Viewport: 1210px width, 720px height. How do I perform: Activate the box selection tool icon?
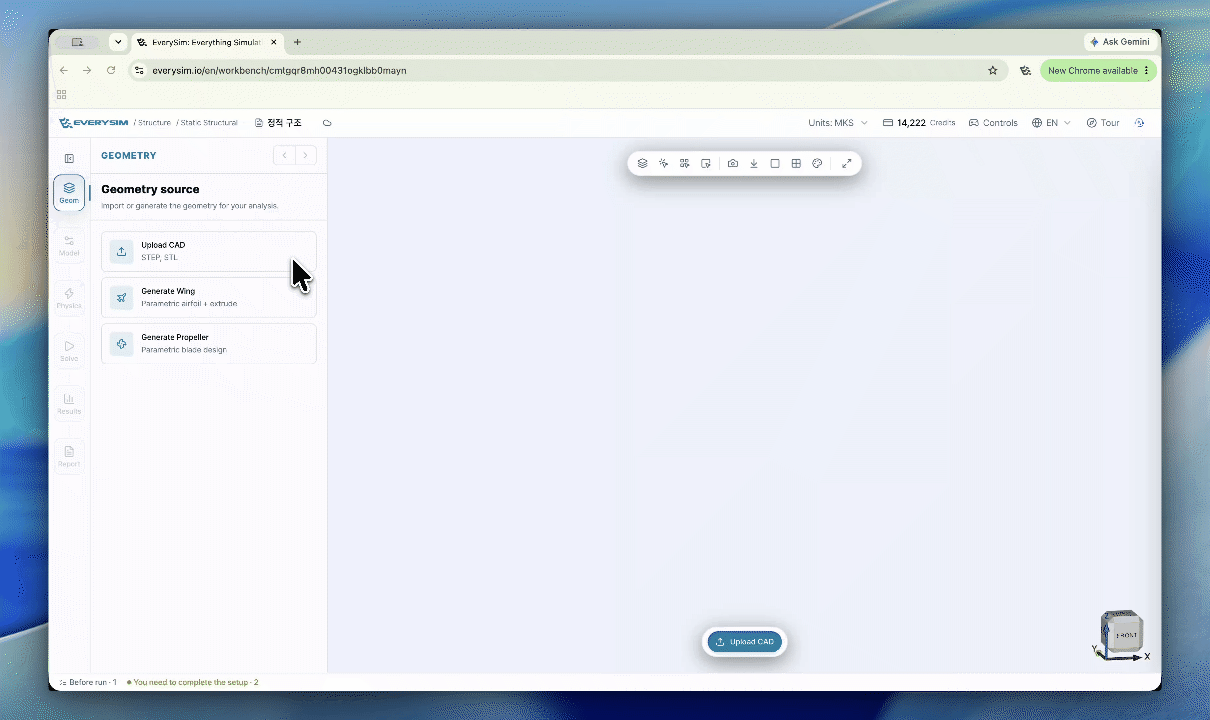coord(706,163)
